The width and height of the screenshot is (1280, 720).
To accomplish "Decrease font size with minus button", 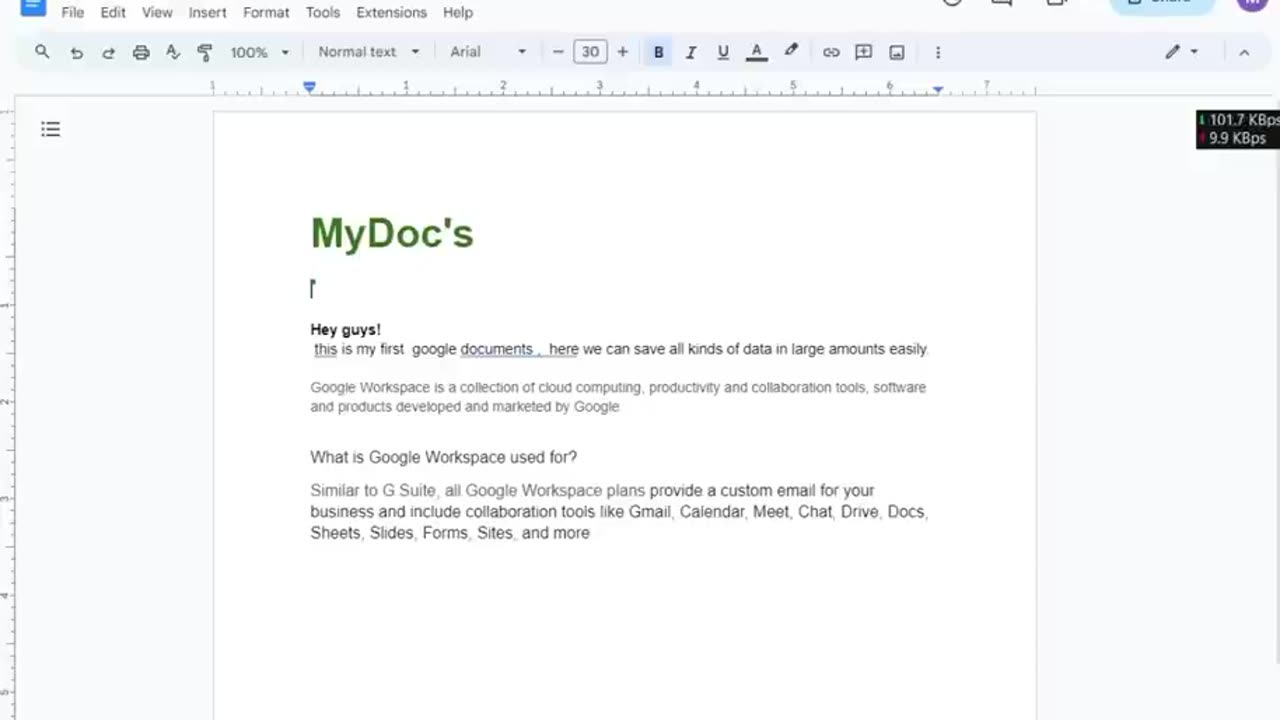I will (x=558, y=52).
